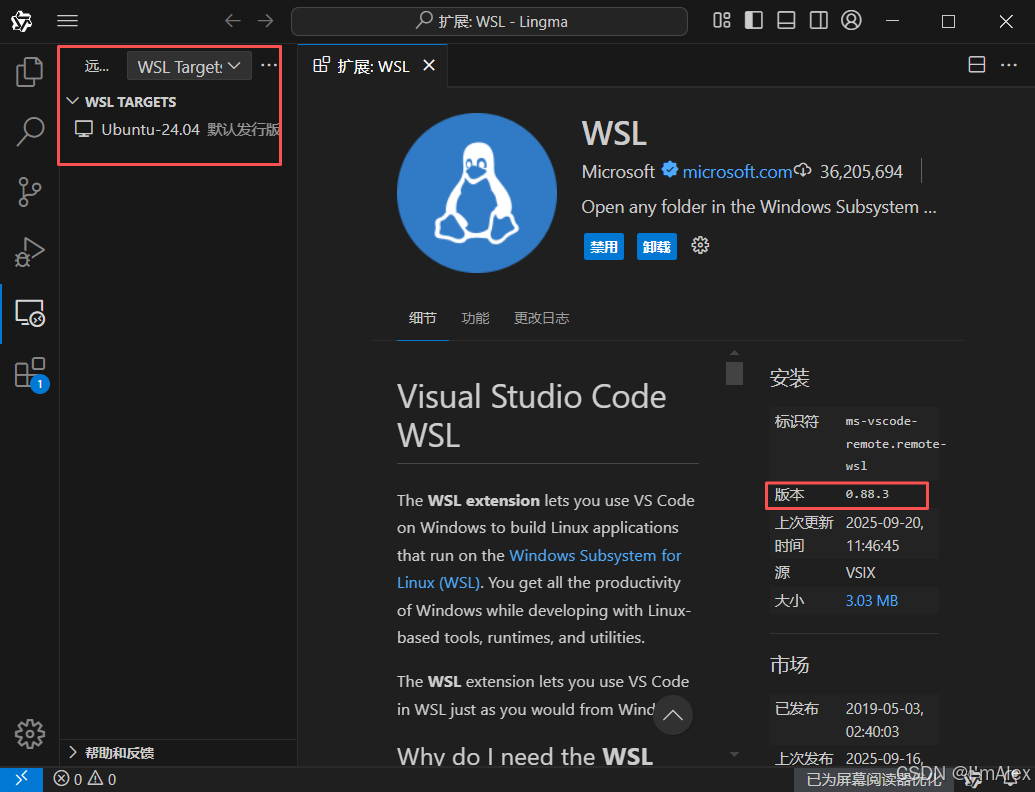This screenshot has height=792, width=1035.
Task: Click the command center search box
Action: pyautogui.click(x=489, y=21)
